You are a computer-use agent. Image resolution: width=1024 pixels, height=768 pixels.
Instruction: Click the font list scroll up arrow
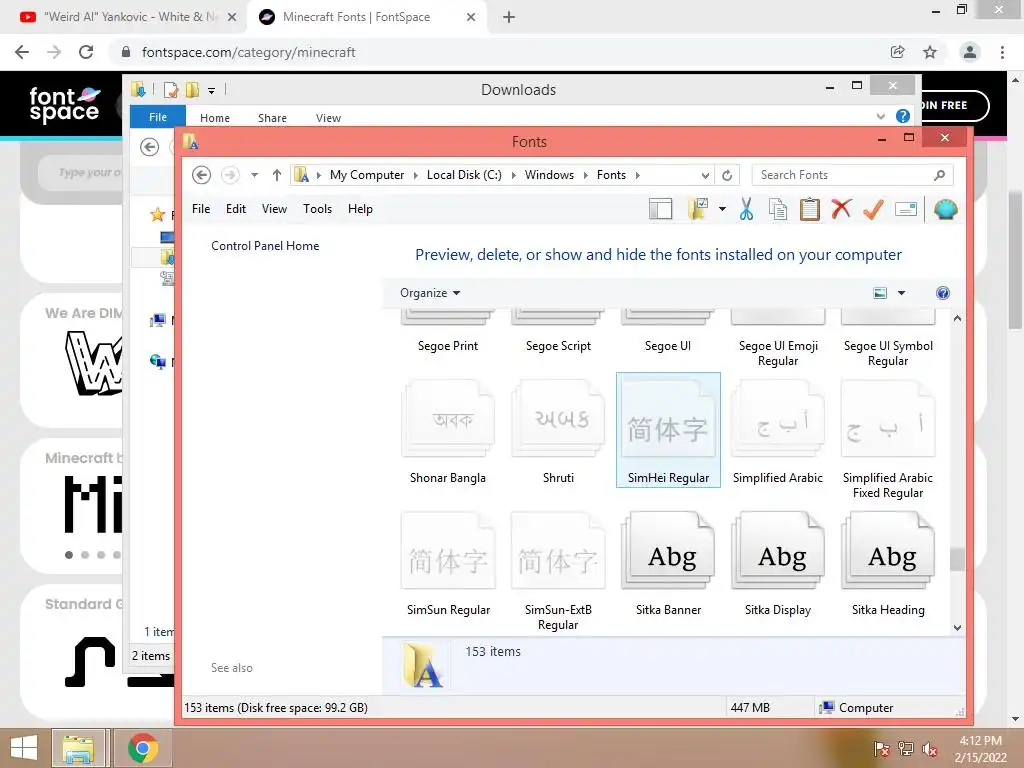point(957,319)
